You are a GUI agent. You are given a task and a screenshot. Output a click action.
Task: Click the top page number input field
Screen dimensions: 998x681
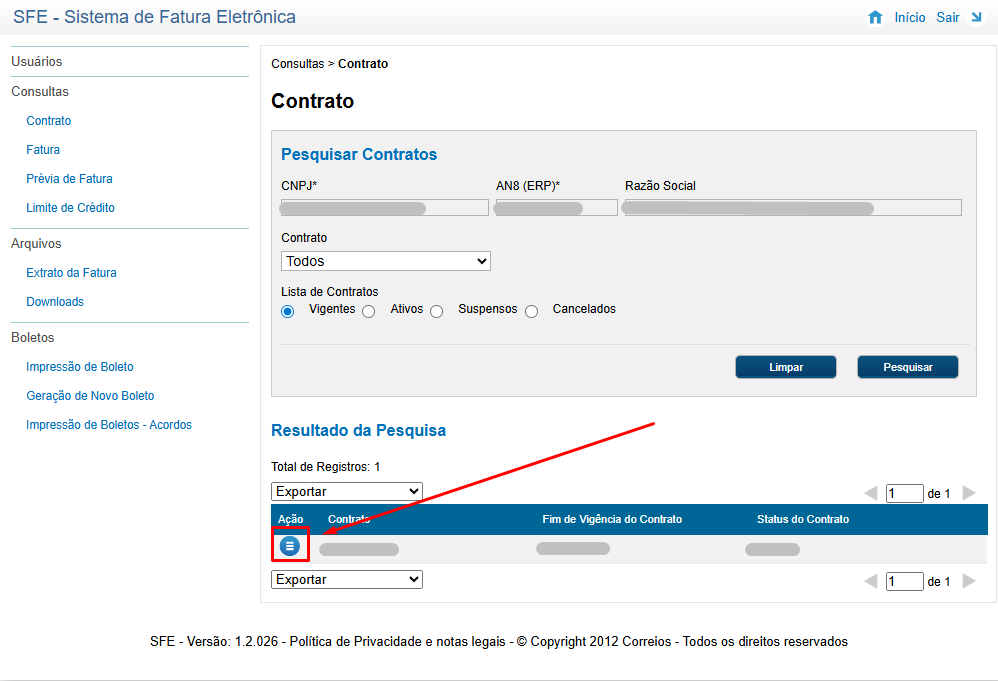(x=904, y=493)
